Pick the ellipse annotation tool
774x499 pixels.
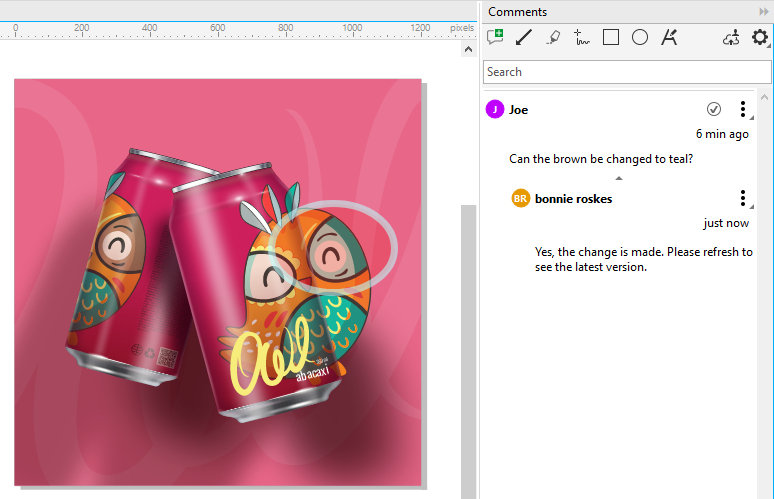pos(640,38)
